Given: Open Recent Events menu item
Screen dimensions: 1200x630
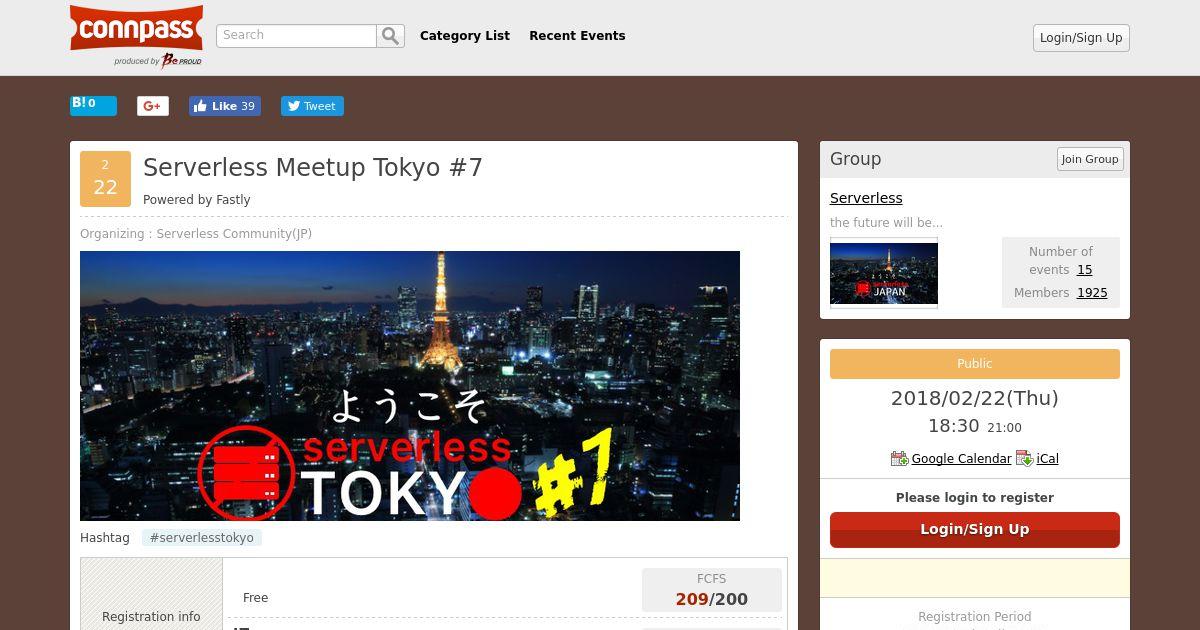Looking at the screenshot, I should point(577,36).
